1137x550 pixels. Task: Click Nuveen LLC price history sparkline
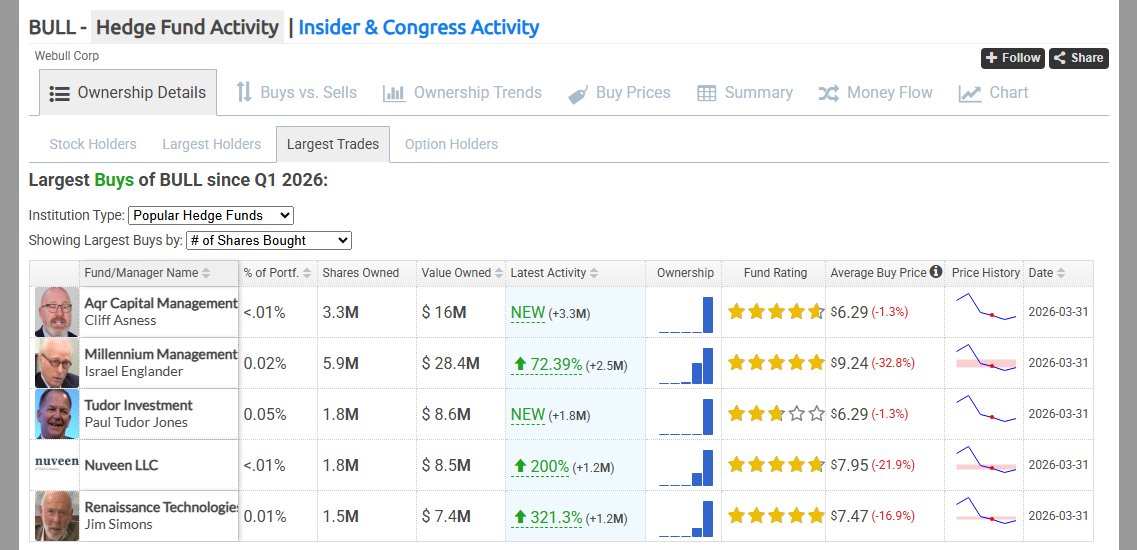tap(986, 459)
